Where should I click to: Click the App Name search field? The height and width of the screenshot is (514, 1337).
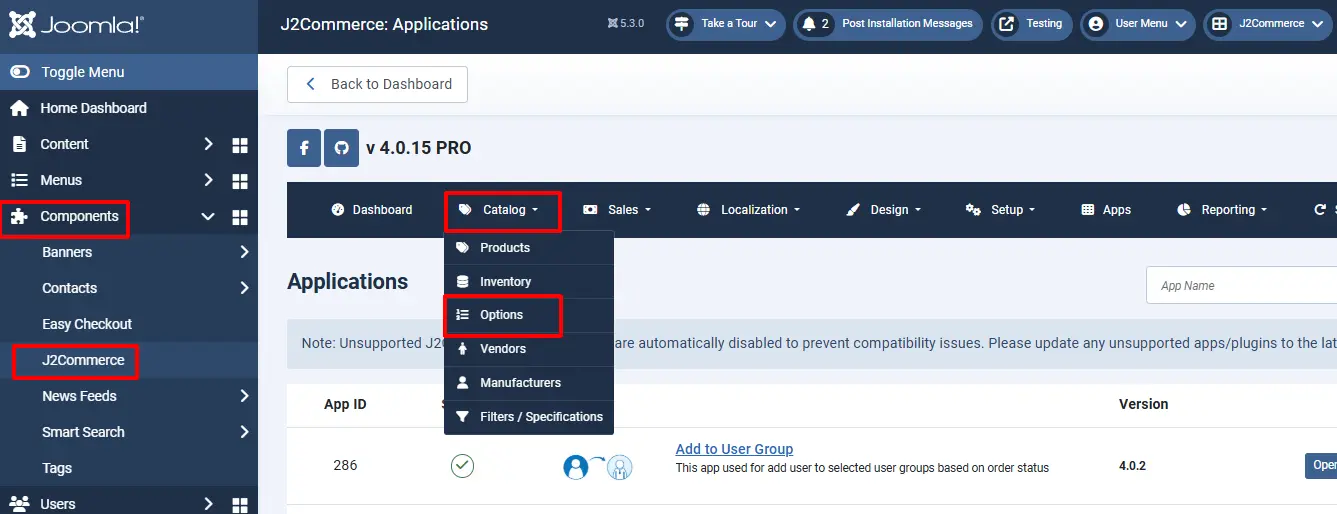[x=1241, y=285]
